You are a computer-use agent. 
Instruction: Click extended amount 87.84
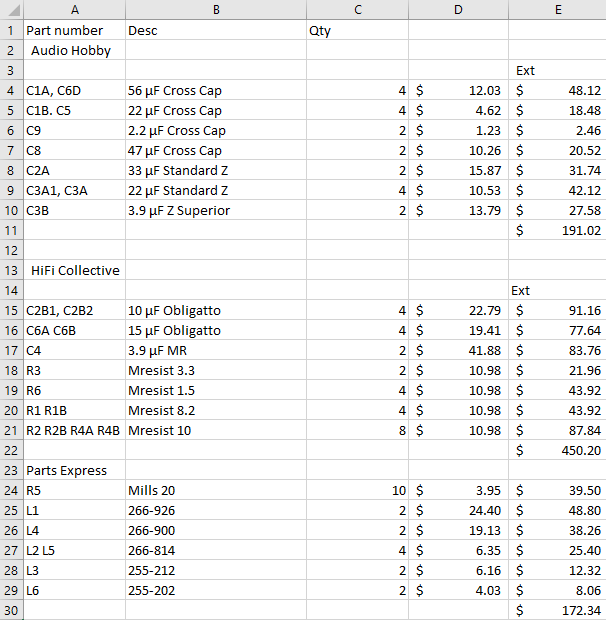[x=557, y=430]
